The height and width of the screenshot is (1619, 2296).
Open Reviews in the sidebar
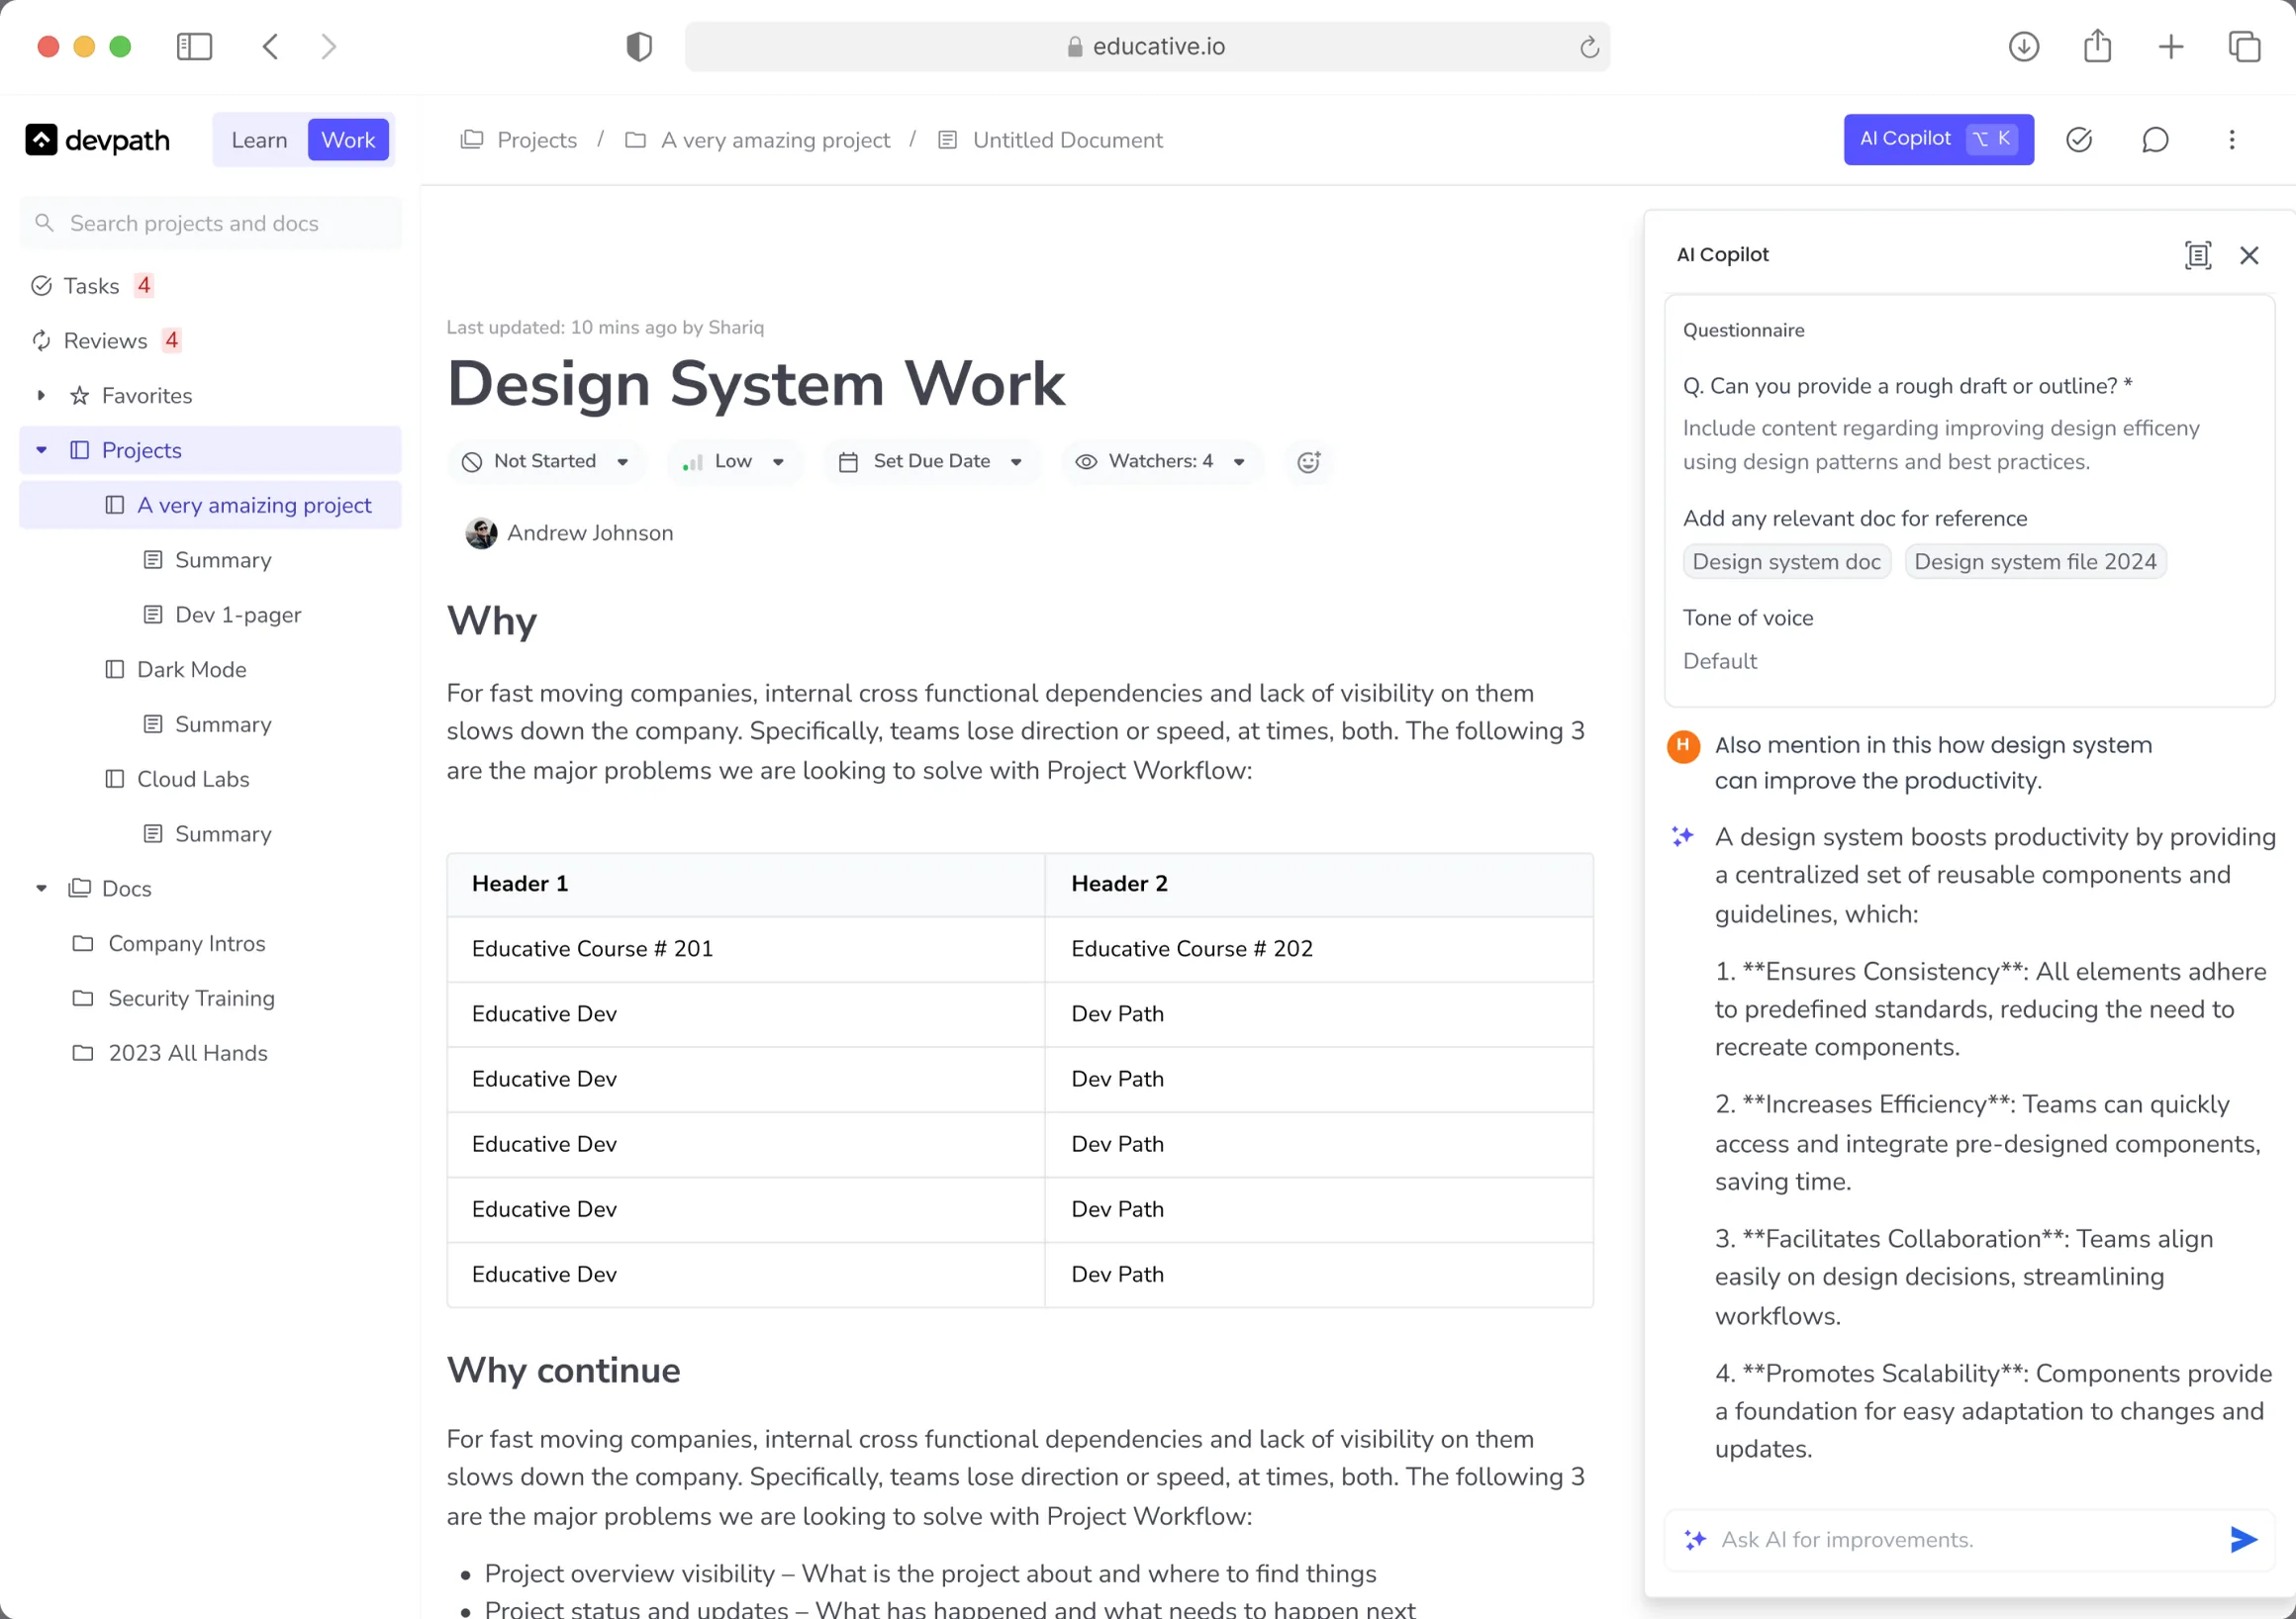(x=105, y=341)
